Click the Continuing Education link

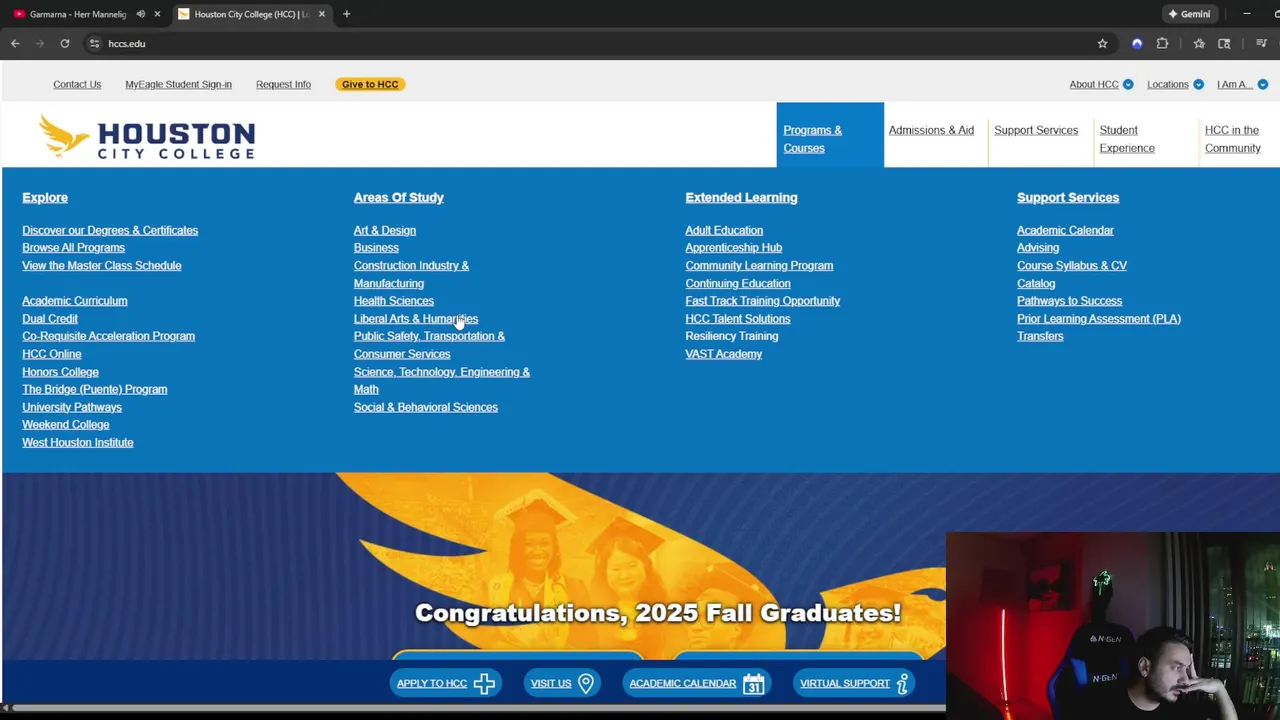(738, 283)
